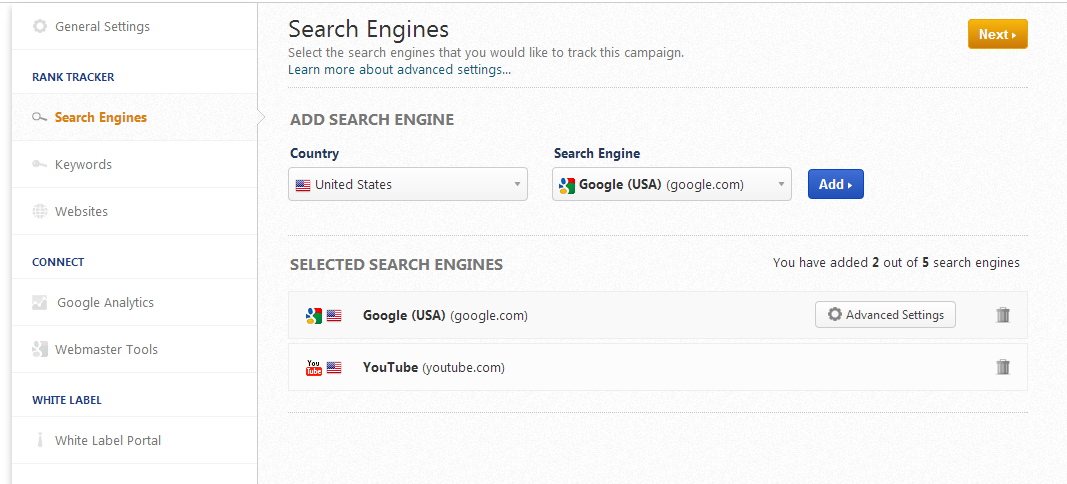This screenshot has height=484, width=1067.
Task: Expand the Search Engine dropdown
Action: click(x=671, y=184)
